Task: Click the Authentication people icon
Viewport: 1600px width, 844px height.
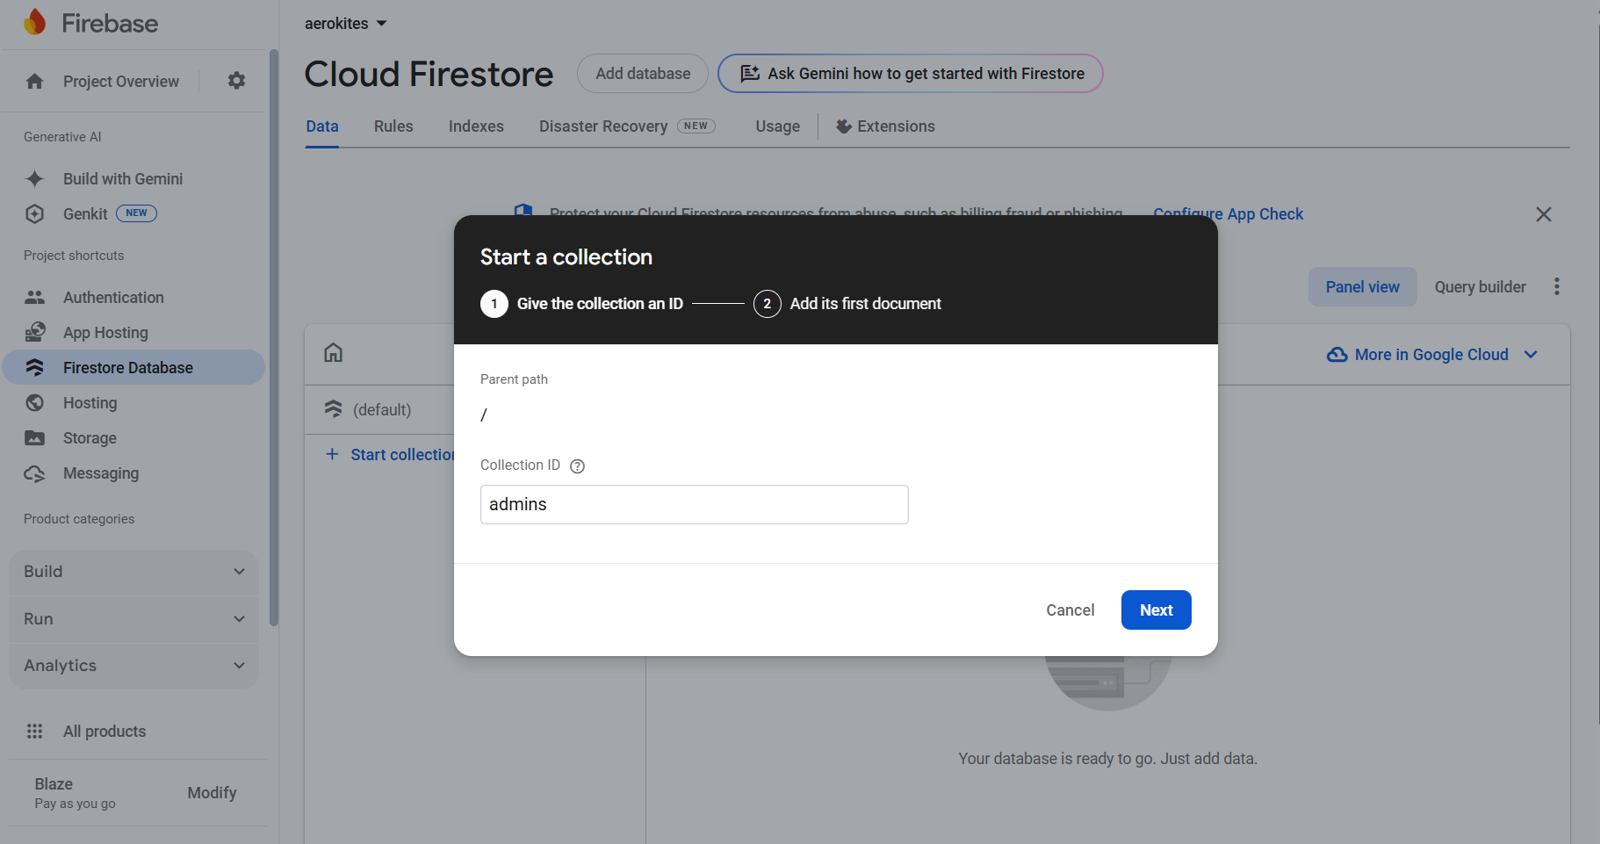Action: coord(35,297)
